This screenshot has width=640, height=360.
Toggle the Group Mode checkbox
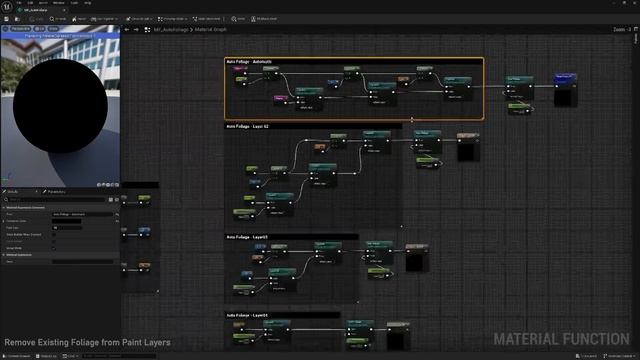54,248
